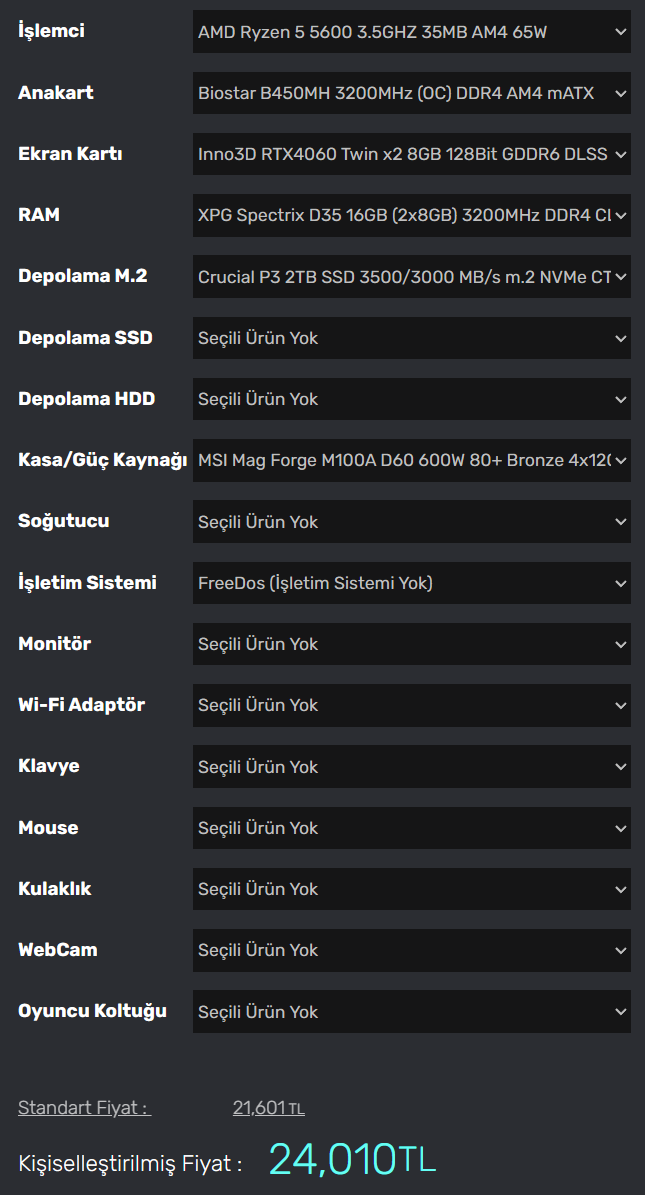Viewport: 645px width, 1195px height.
Task: Select a product in Depolama SSD
Action: pyautogui.click(x=412, y=338)
